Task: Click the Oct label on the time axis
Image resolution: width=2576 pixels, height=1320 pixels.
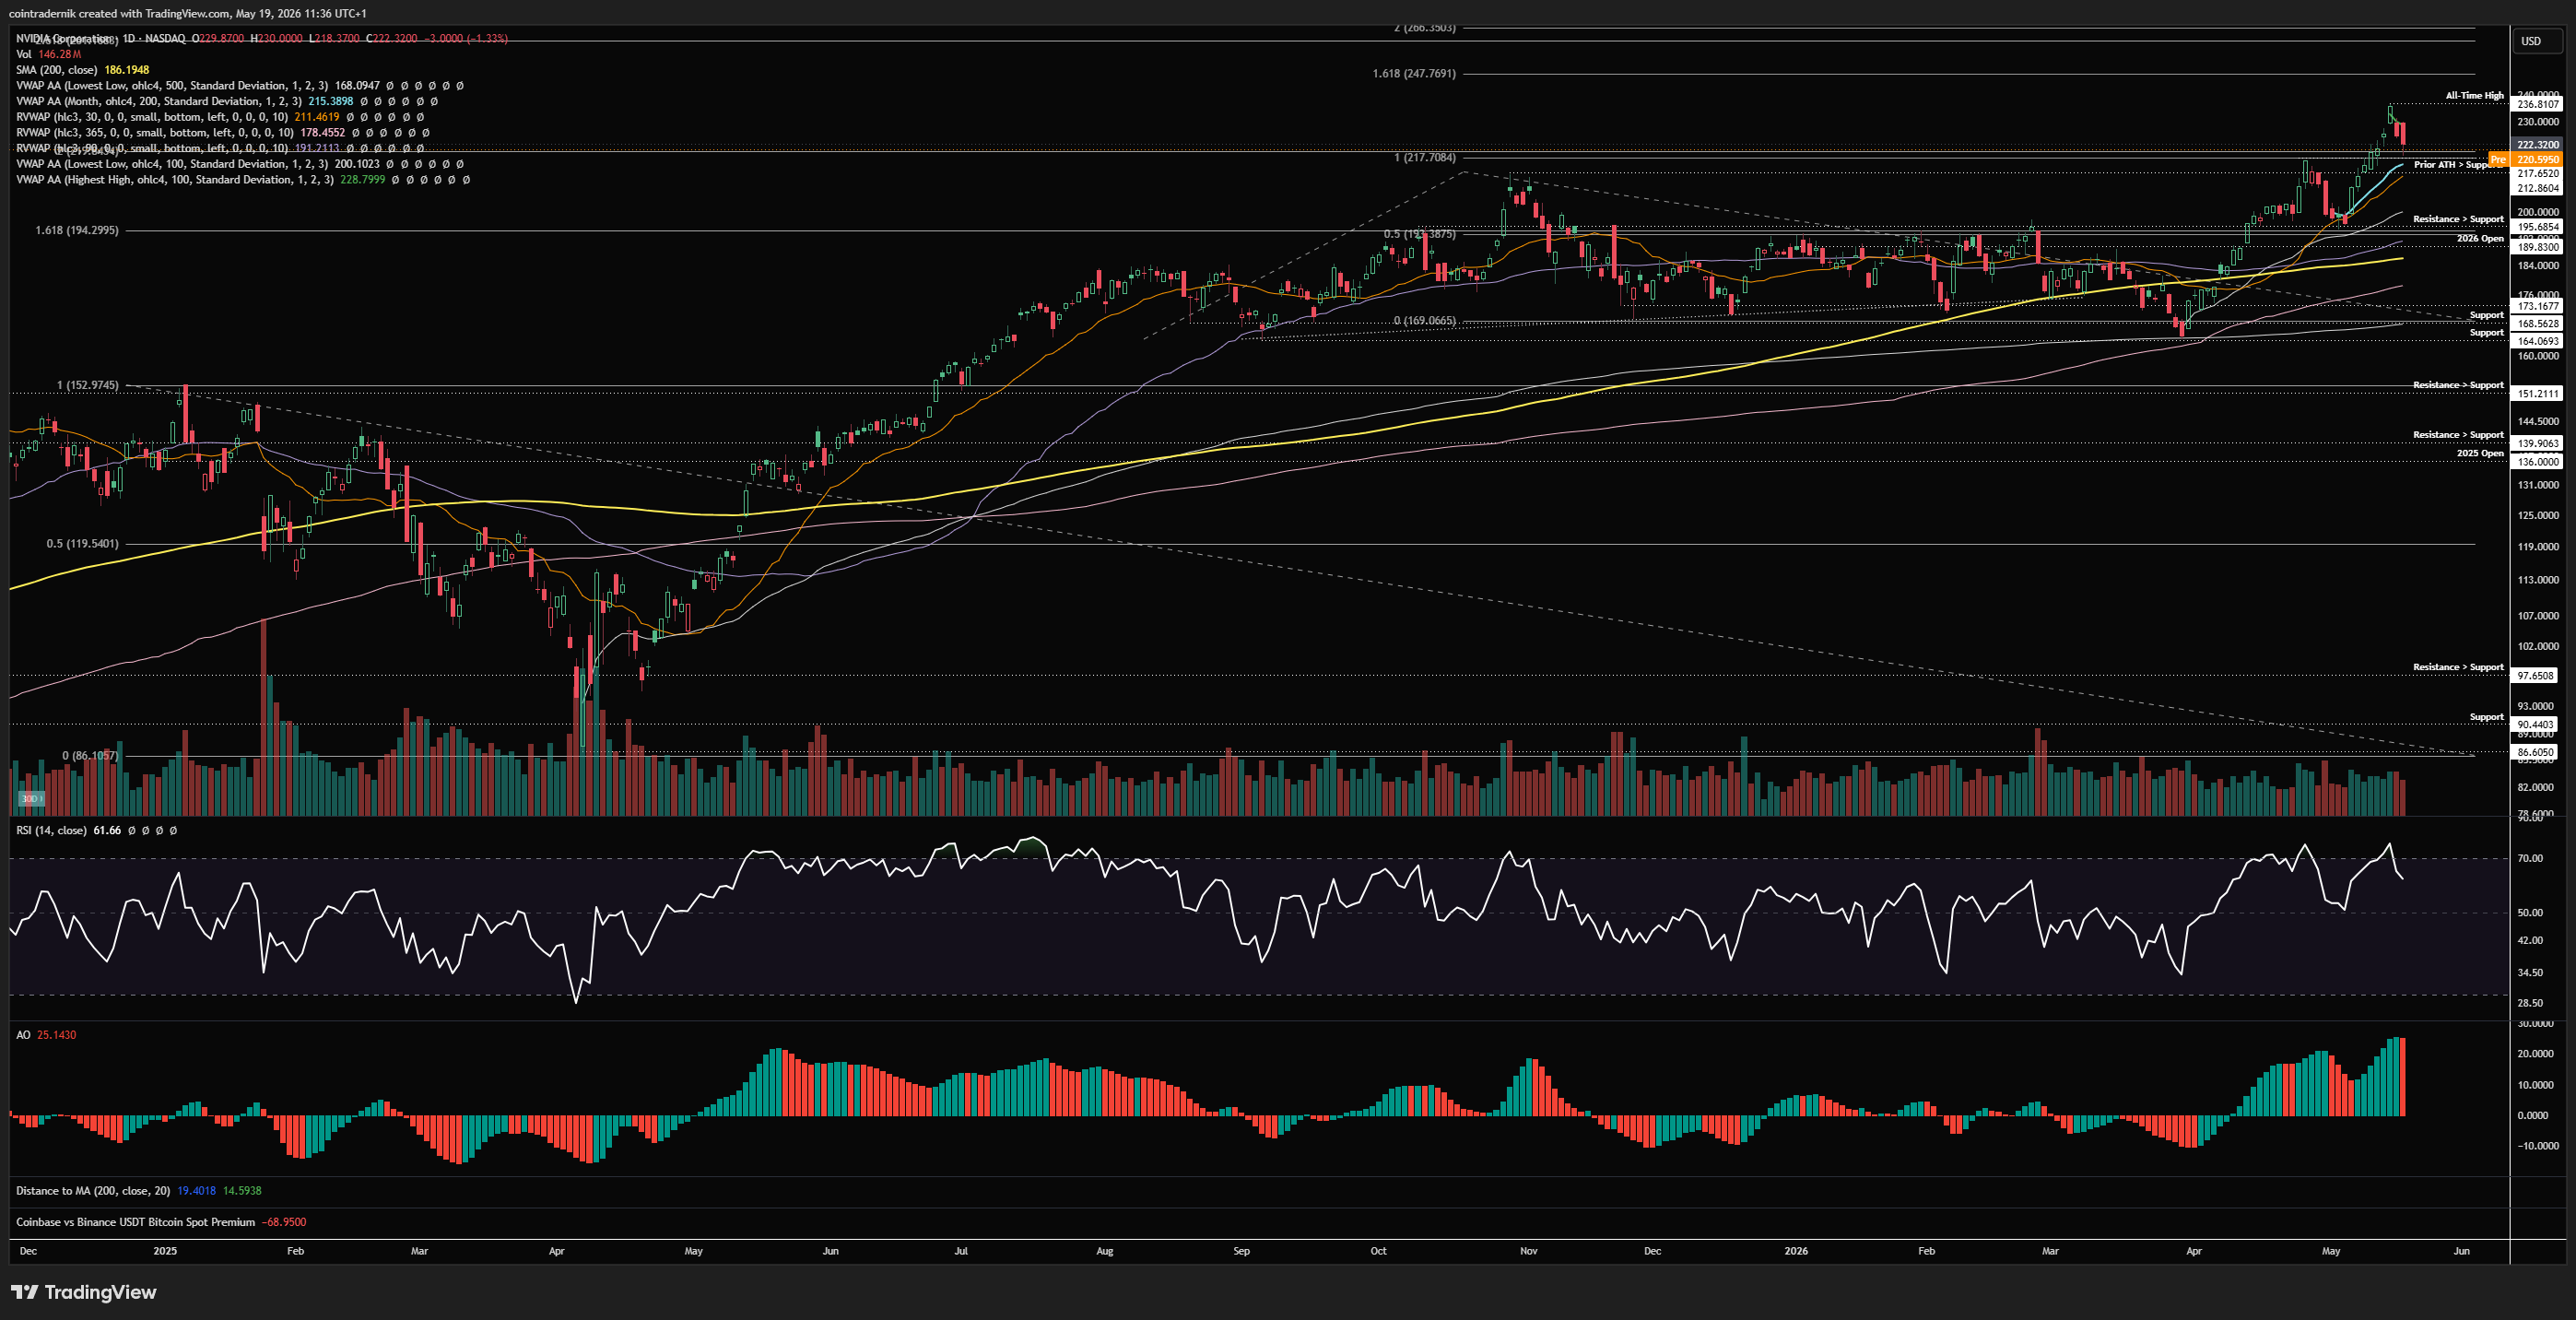Action: coord(1378,1251)
